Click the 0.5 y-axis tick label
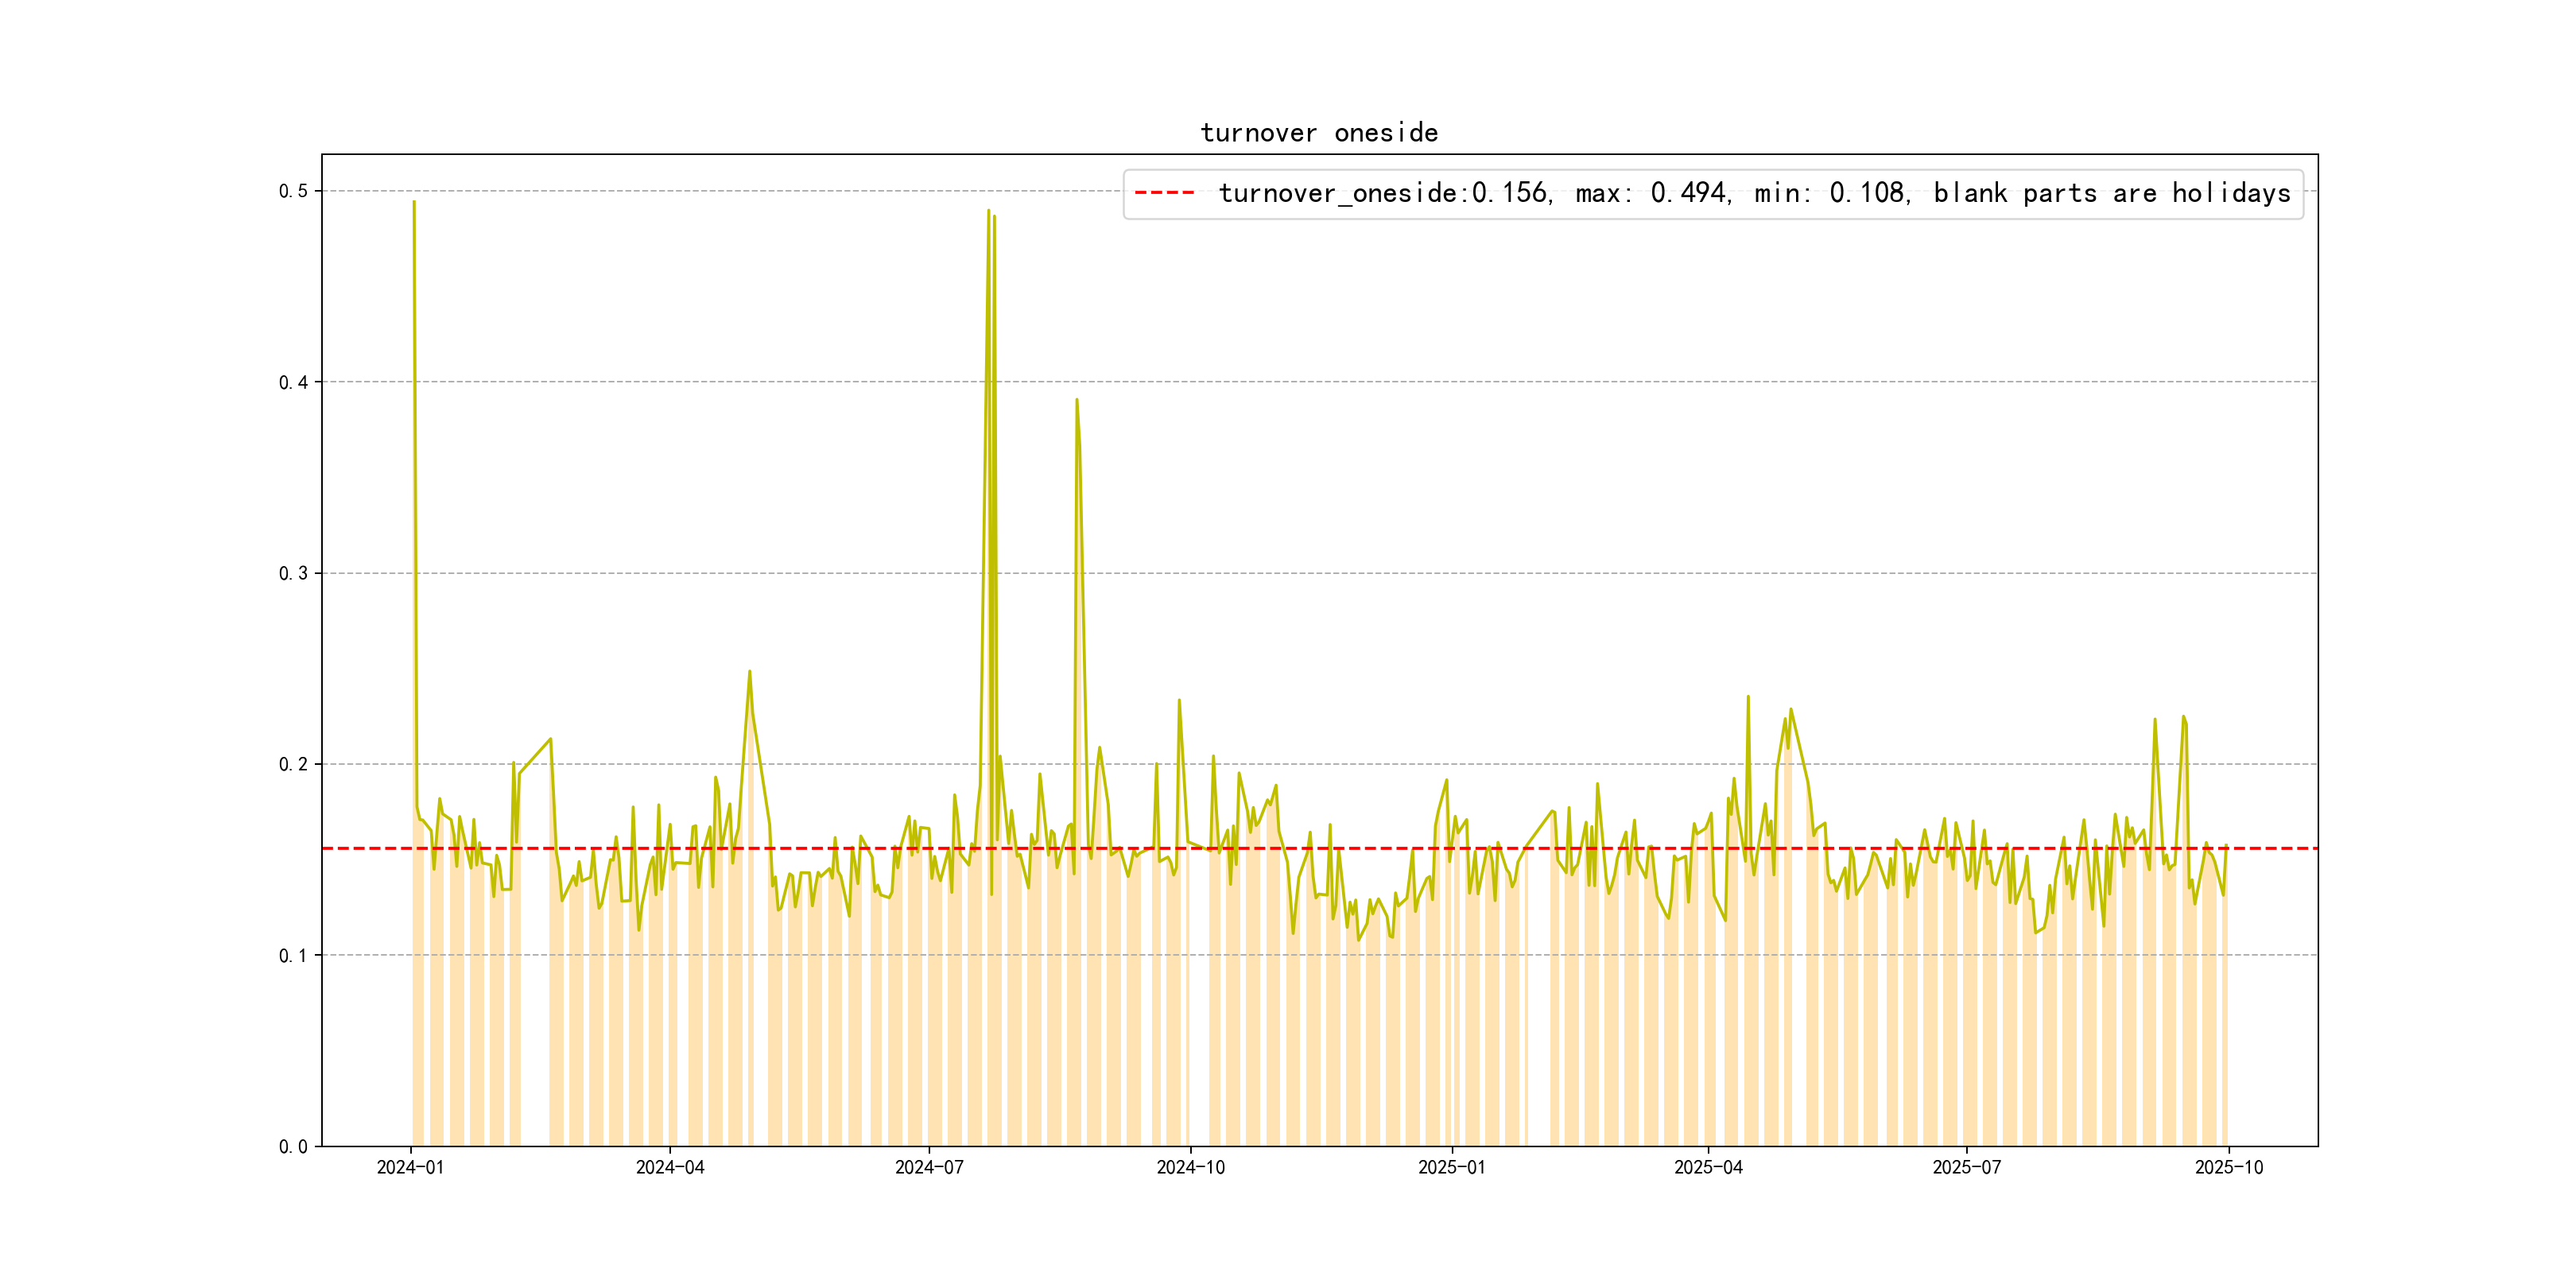 pos(293,191)
